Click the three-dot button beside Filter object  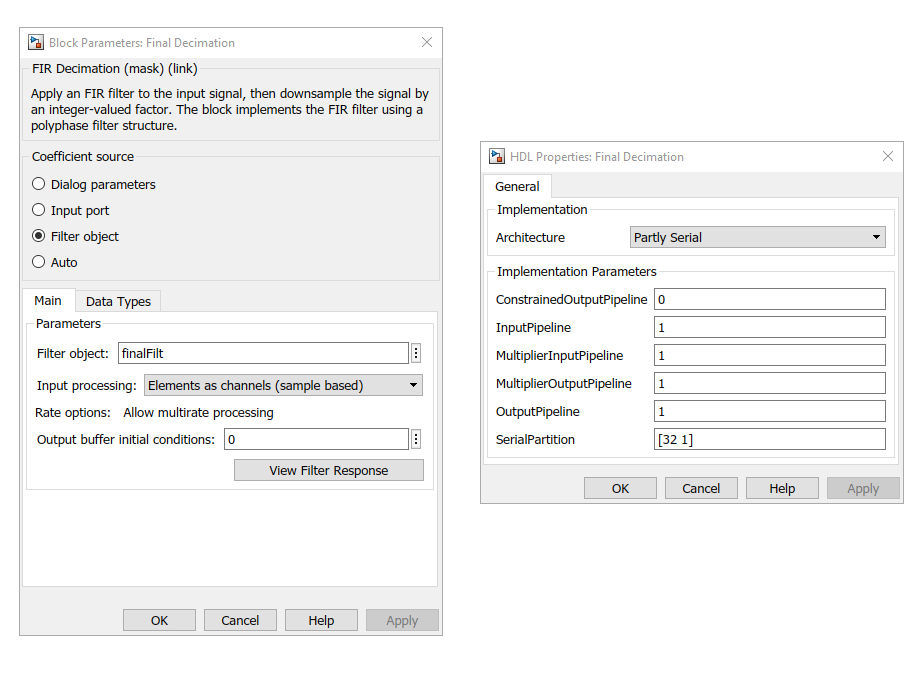click(416, 353)
